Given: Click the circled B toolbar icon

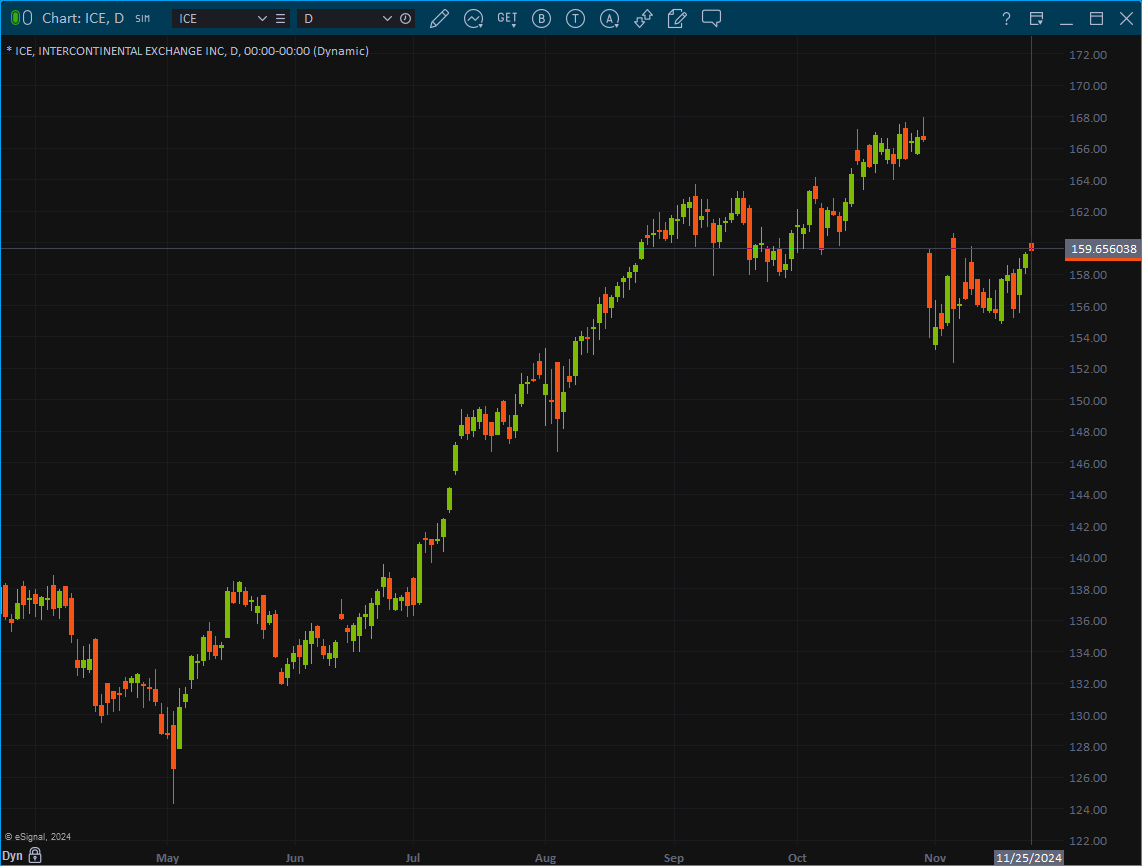Looking at the screenshot, I should point(541,19).
